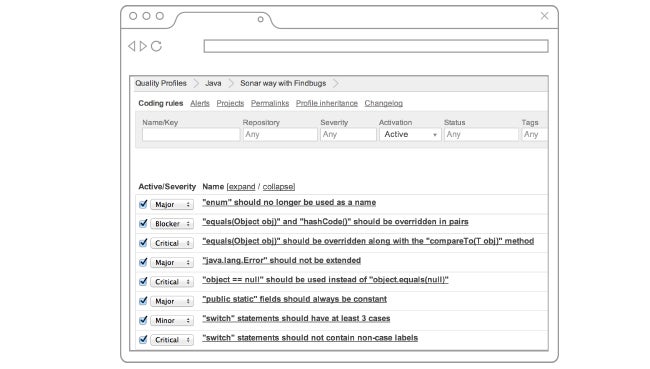Open Major severity dropdown for java.lang.Error rule
The image size is (650, 369).
point(172,262)
